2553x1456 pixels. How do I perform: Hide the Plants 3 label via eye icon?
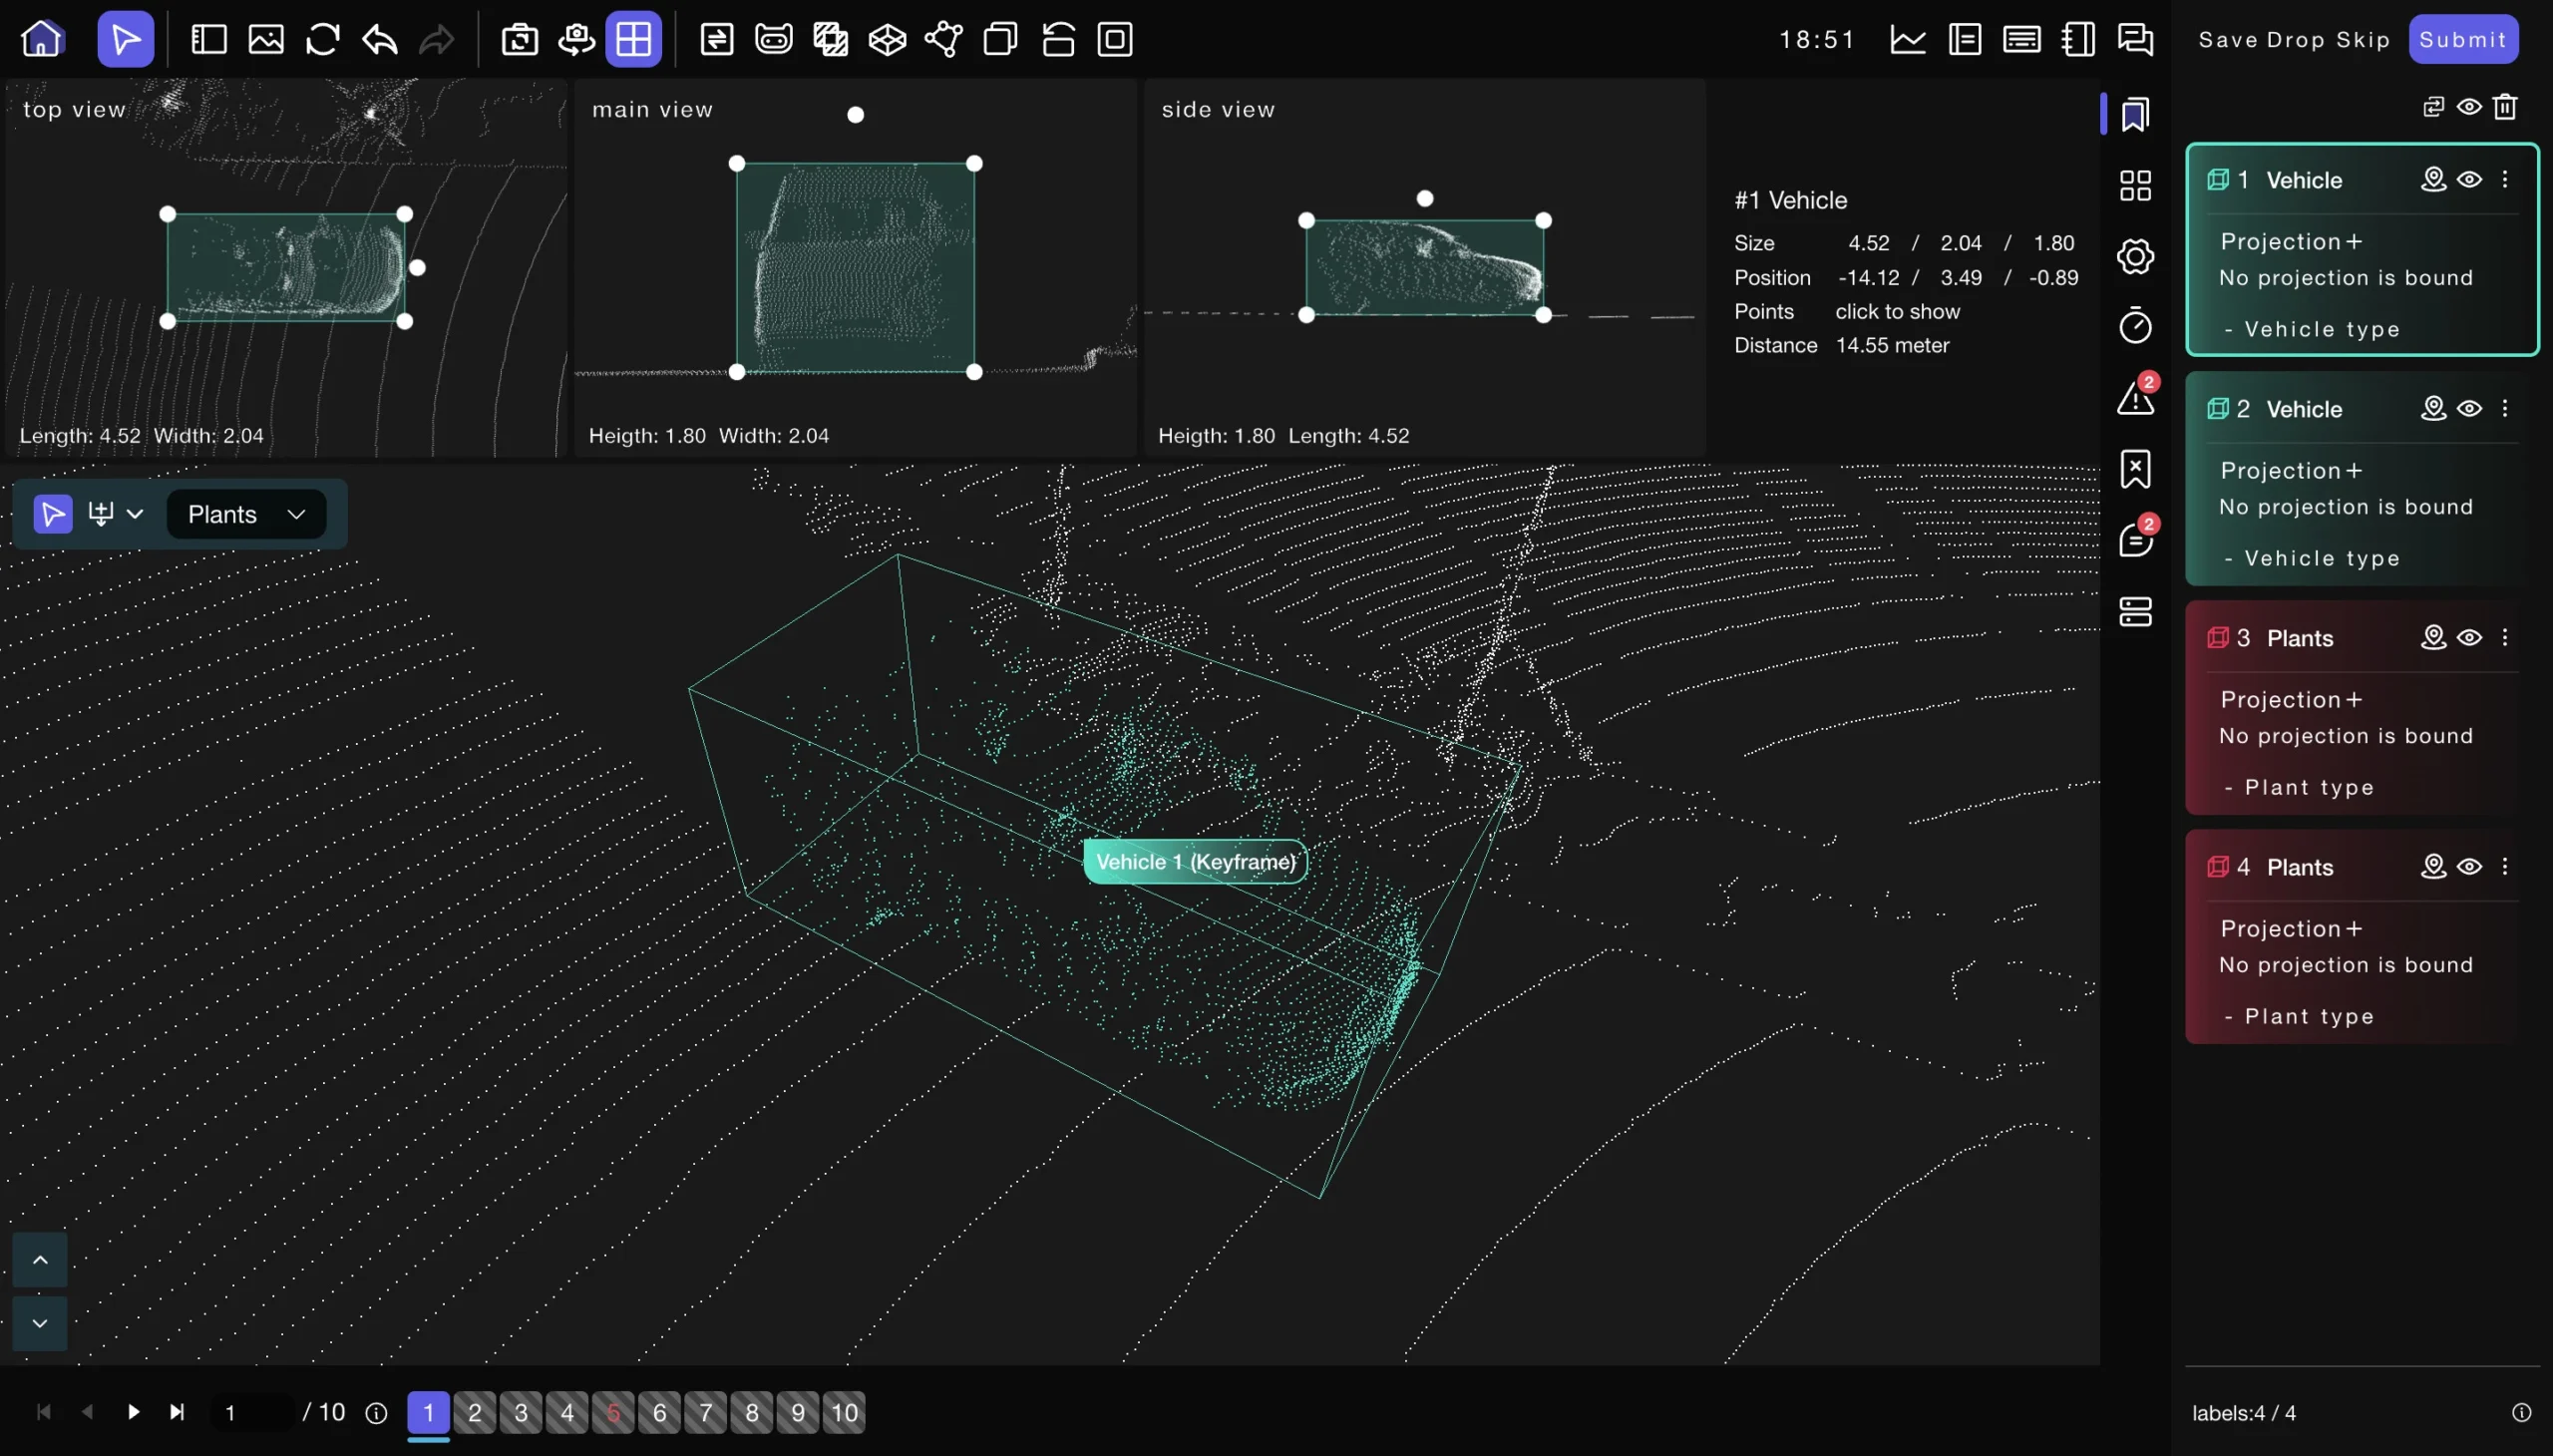click(x=2469, y=637)
